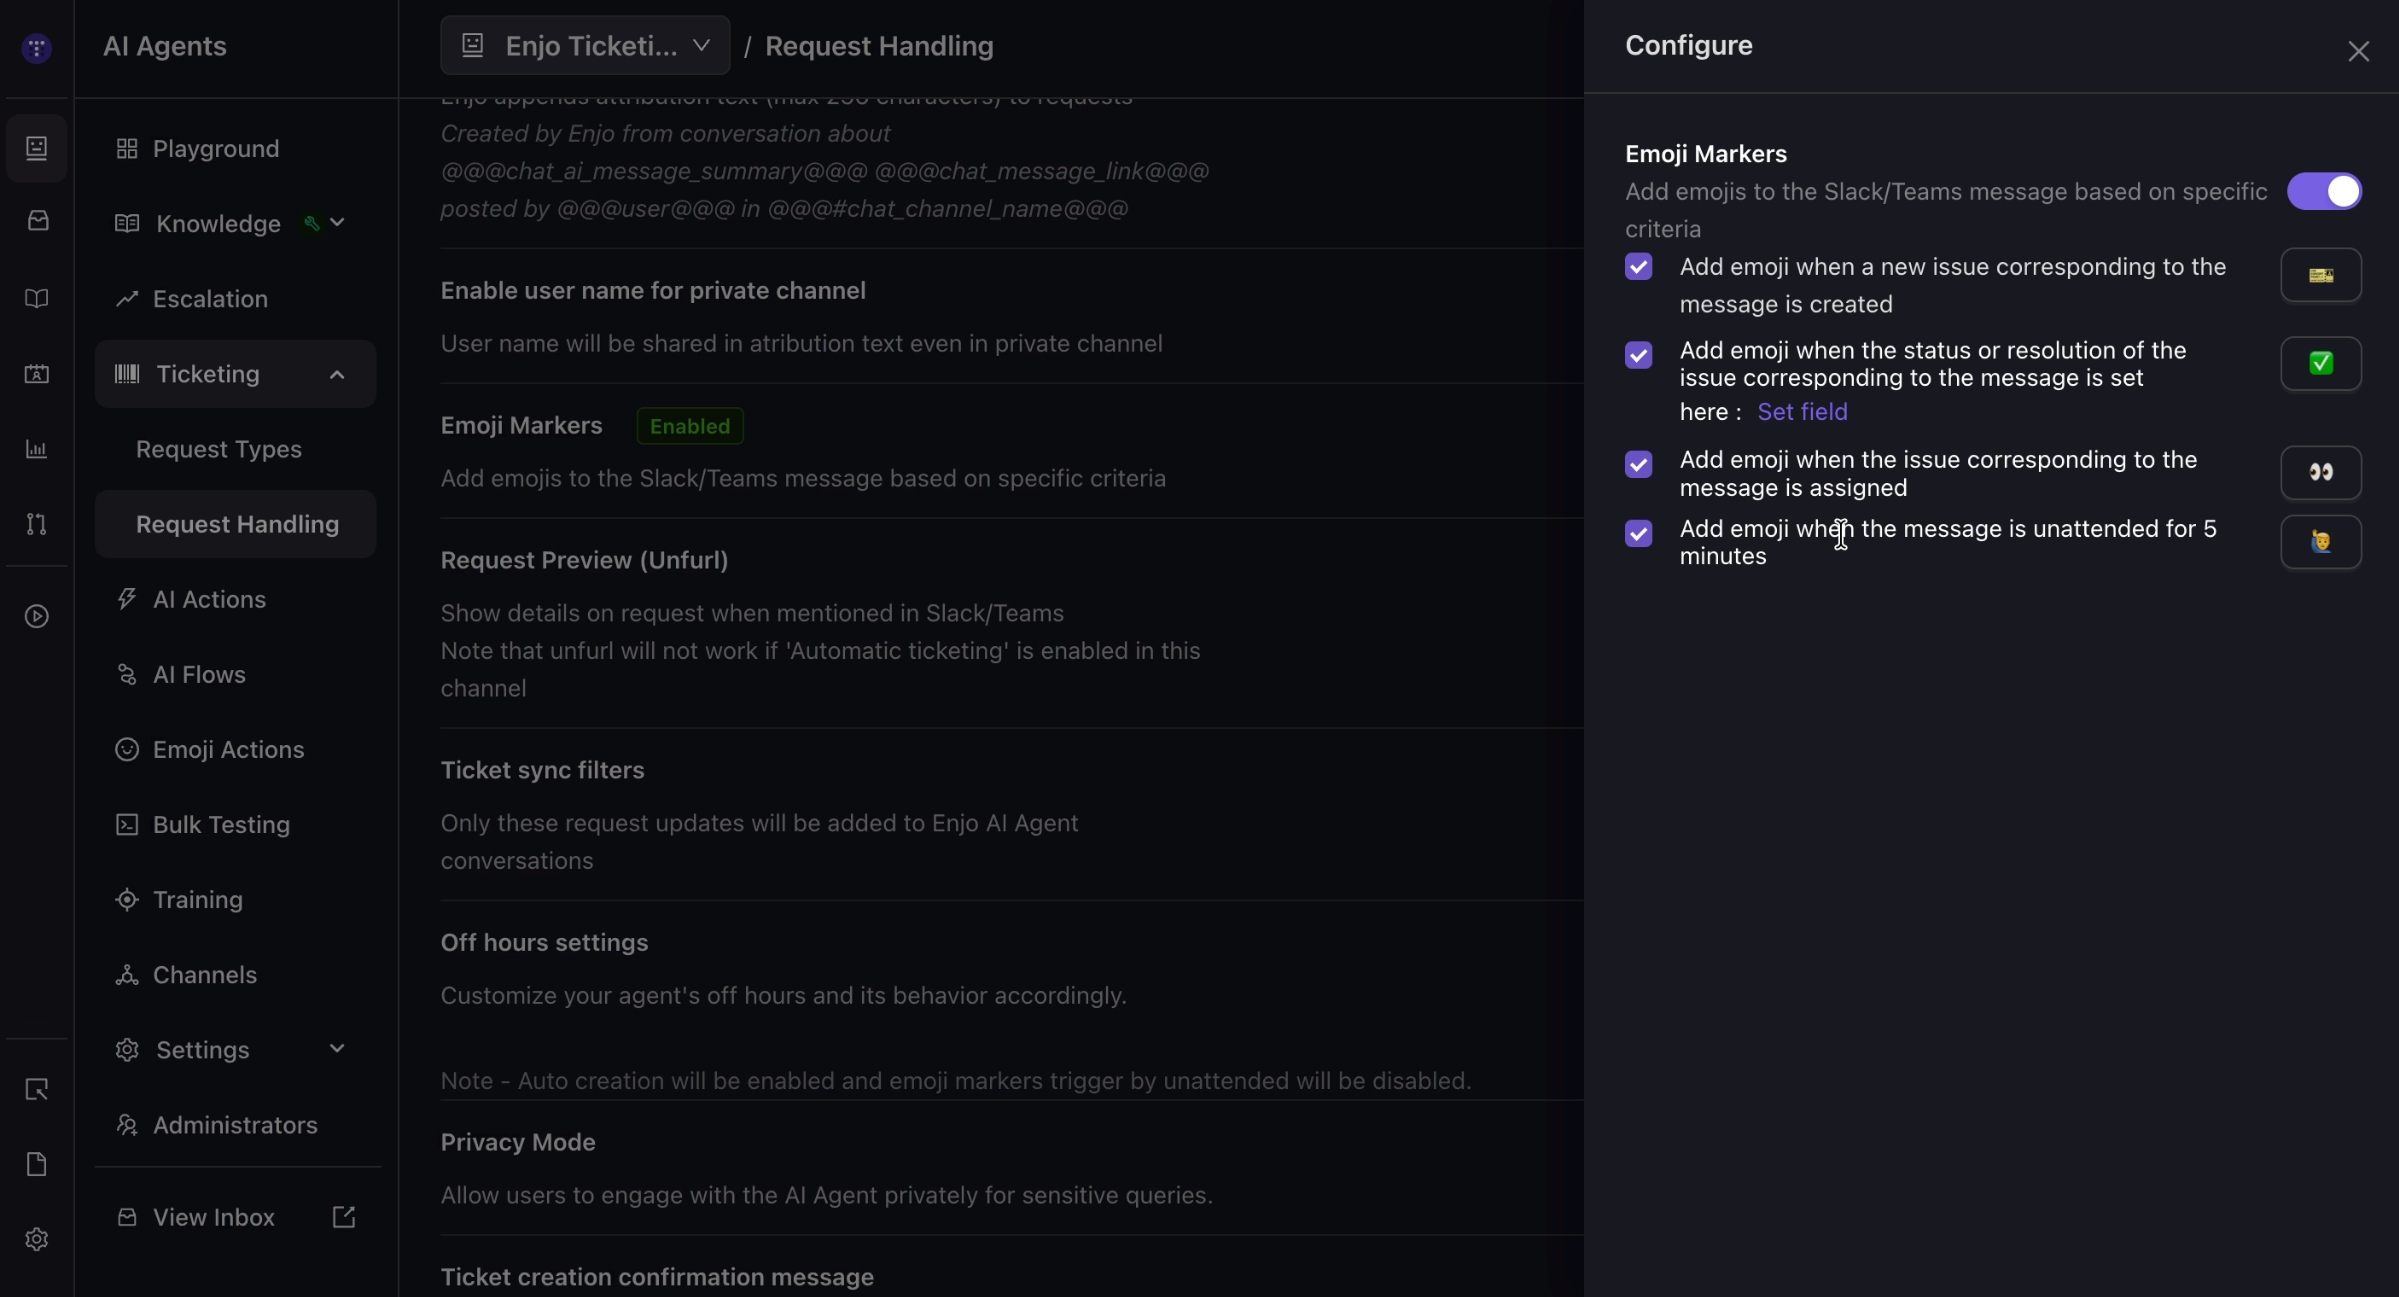Open Playground in the sidebar
Image resolution: width=2399 pixels, height=1297 pixels.
pyautogui.click(x=216, y=149)
